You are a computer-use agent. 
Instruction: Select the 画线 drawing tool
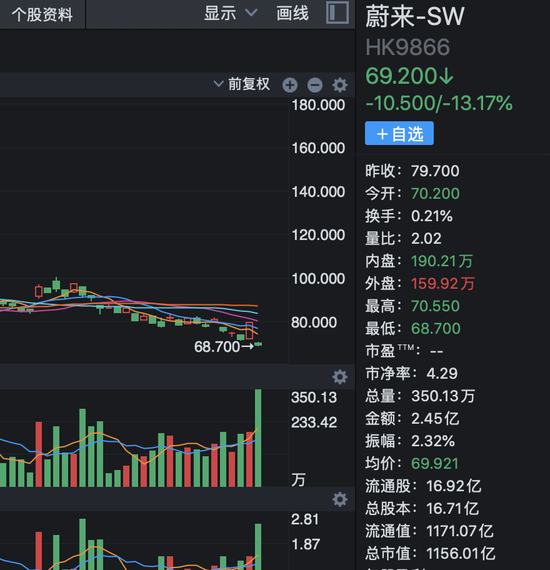[x=292, y=14]
